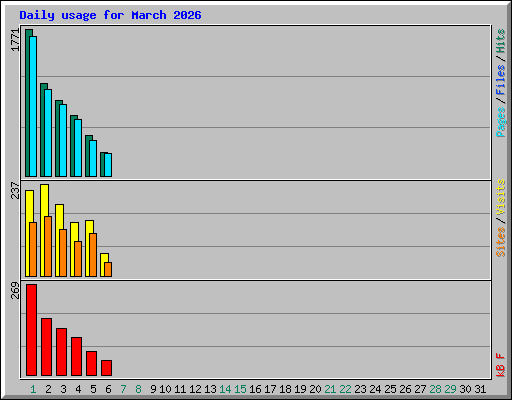Click the day label 13

click(x=210, y=389)
